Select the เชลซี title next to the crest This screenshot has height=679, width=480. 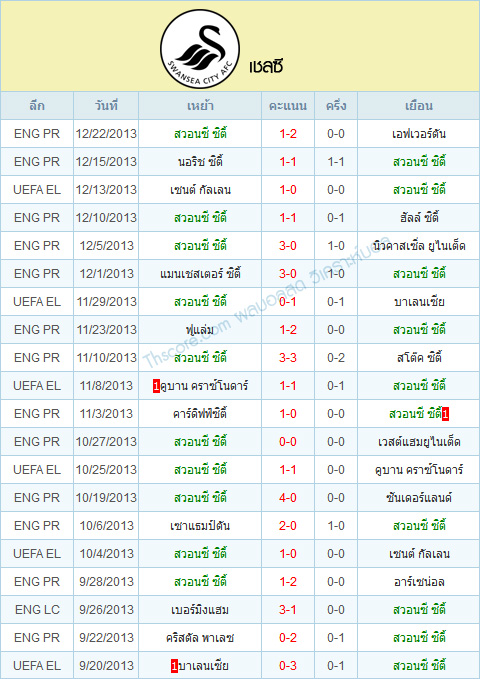point(266,67)
